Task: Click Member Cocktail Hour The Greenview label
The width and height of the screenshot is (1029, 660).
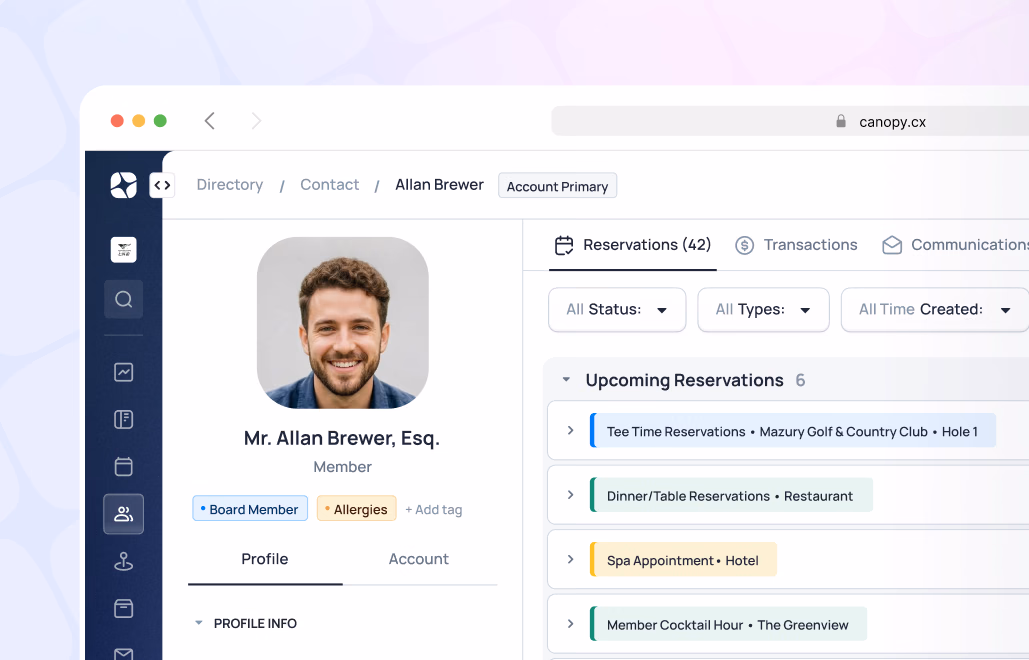Action: pos(728,624)
